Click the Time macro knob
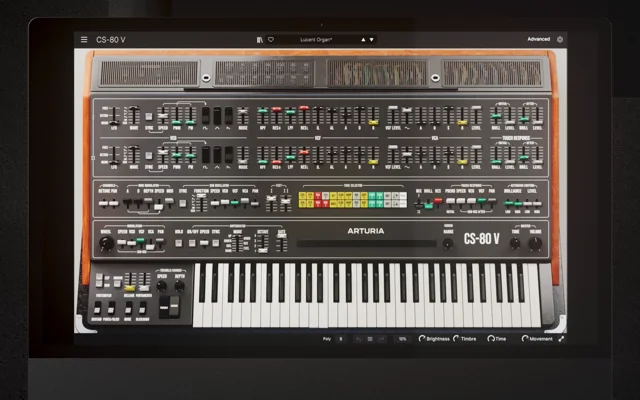Screen dimensions: 640x400 [491, 338]
